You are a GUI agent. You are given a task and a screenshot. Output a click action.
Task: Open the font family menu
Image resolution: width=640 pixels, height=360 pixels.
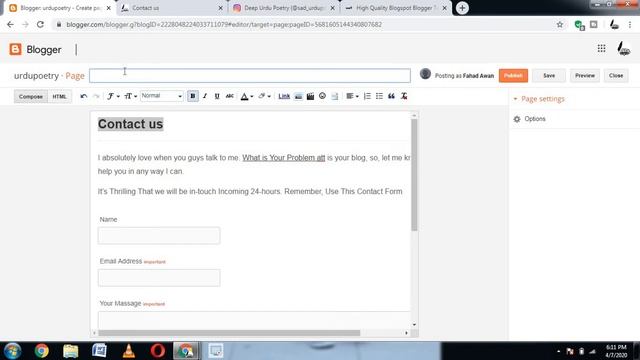tap(113, 96)
